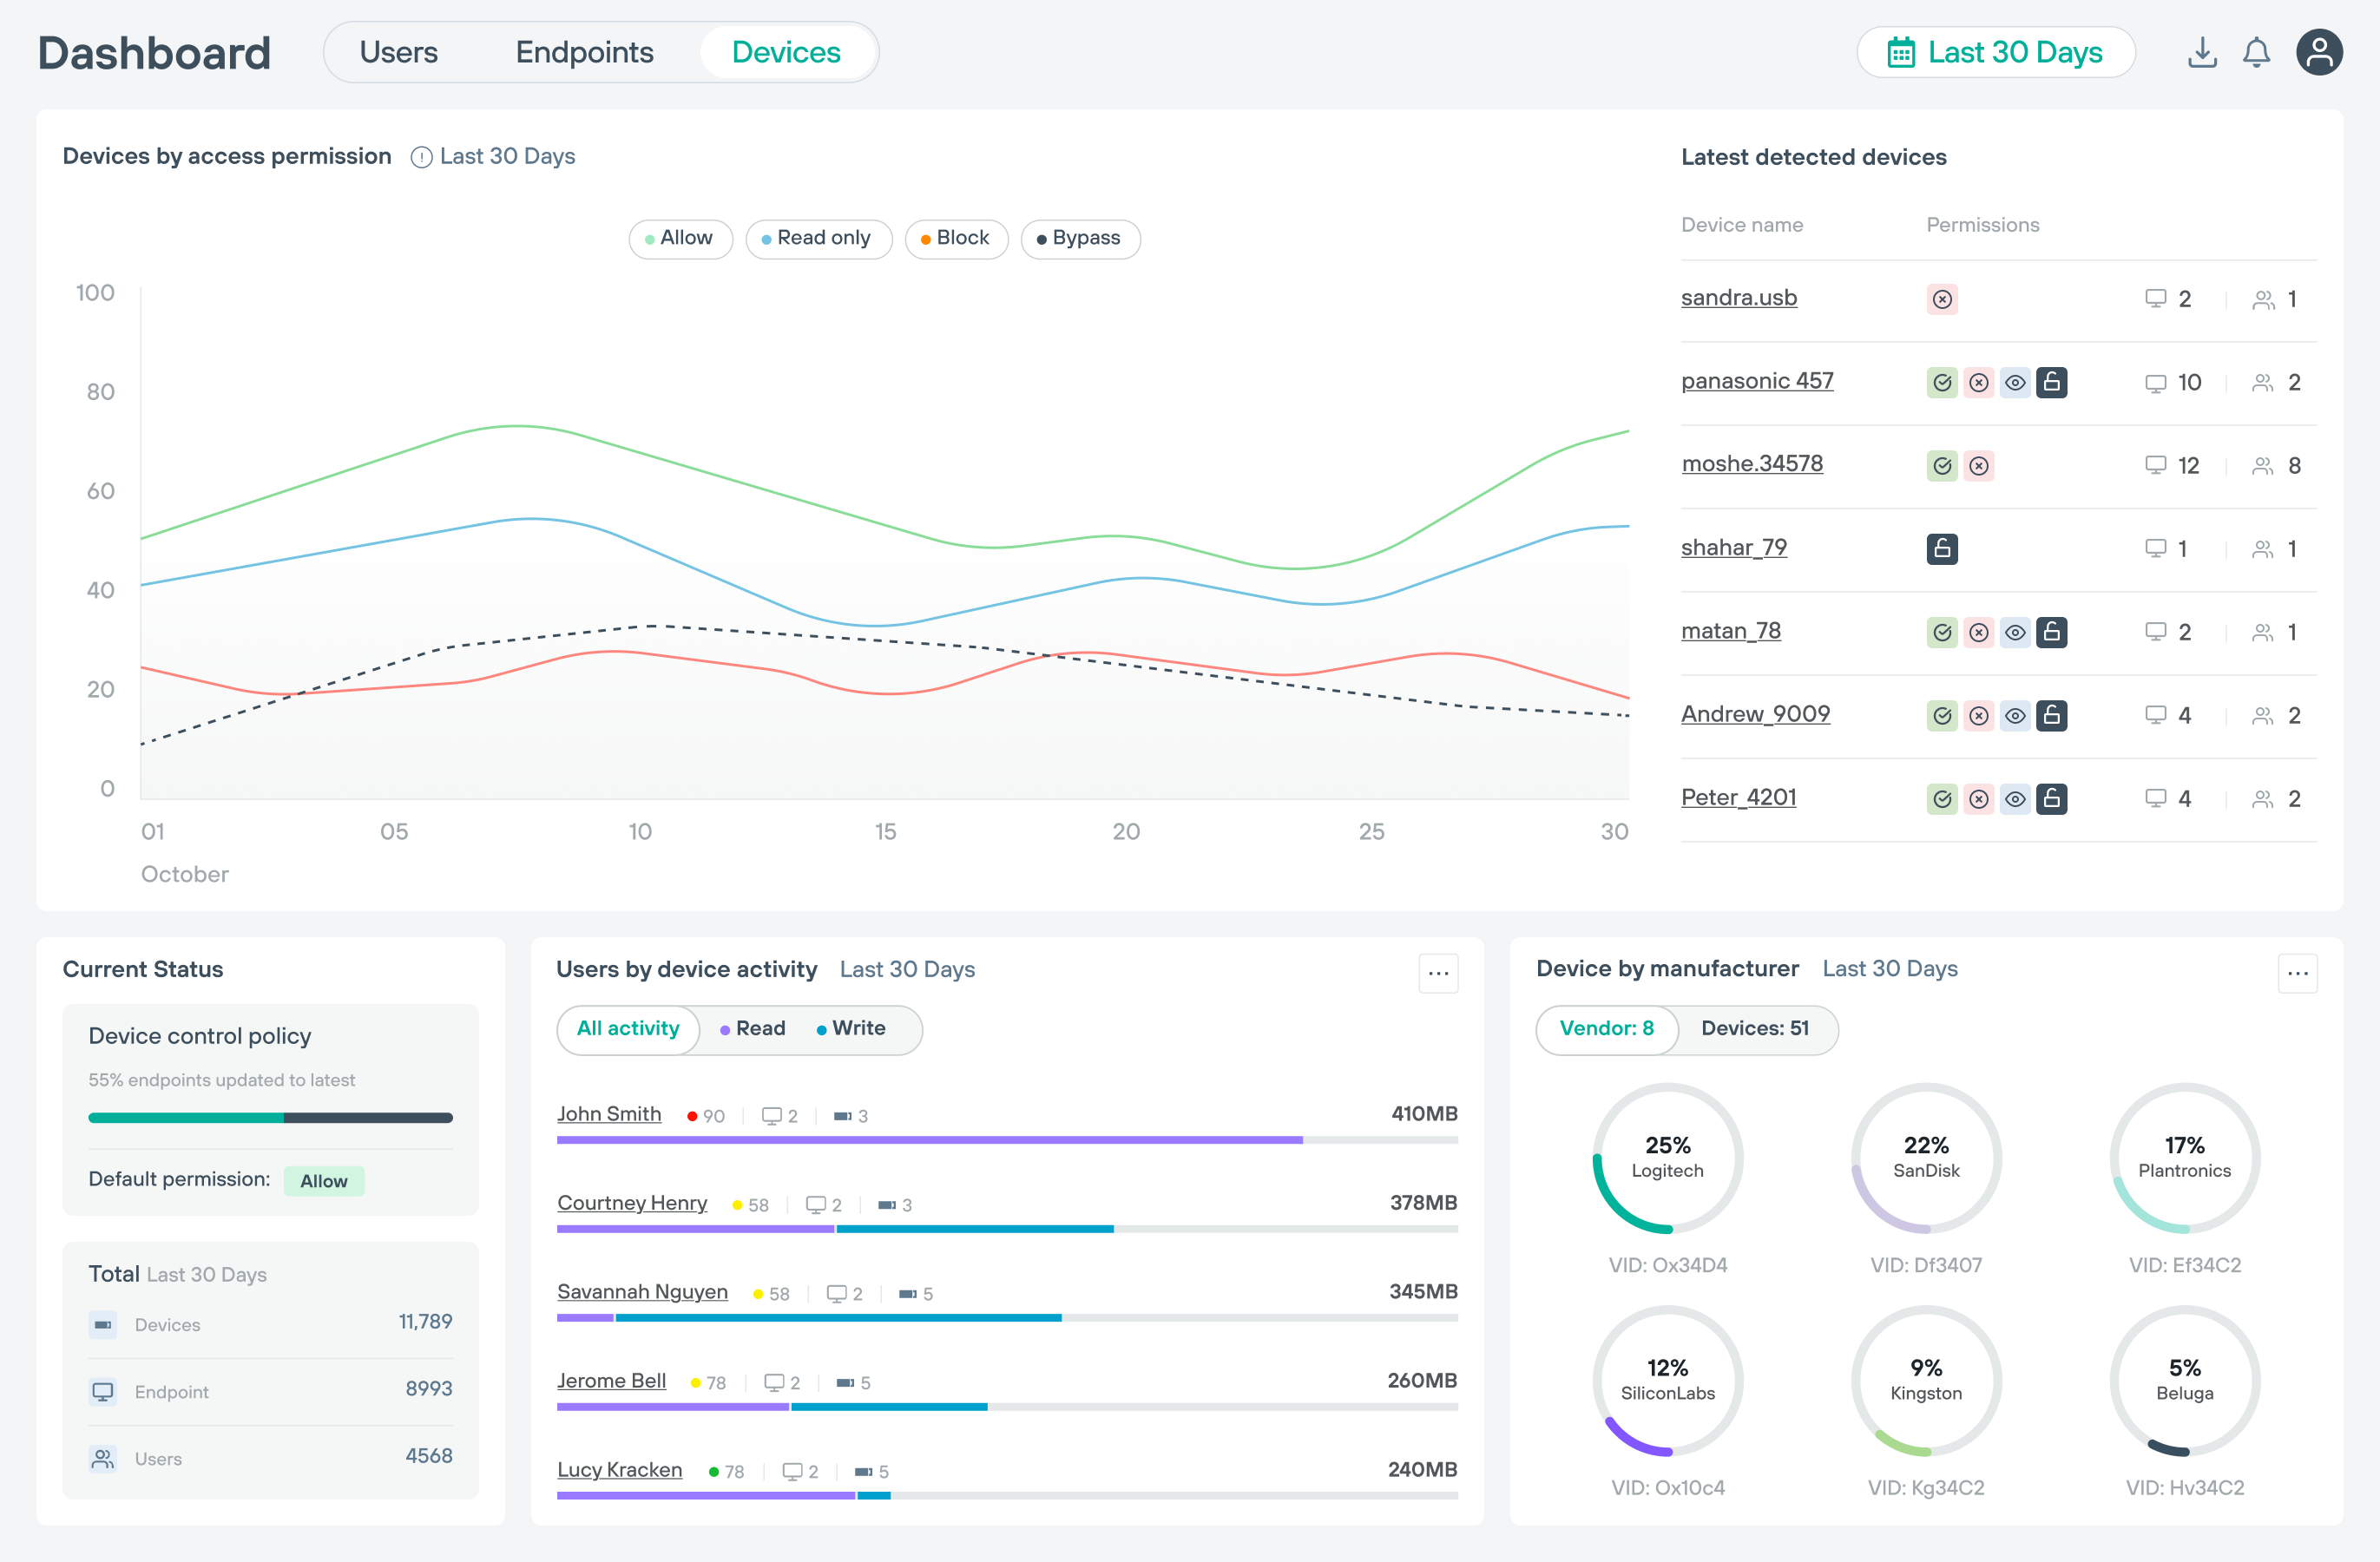Toggle the Allow series in chart legend
This screenshot has width=2380, height=1562.
[x=680, y=239]
